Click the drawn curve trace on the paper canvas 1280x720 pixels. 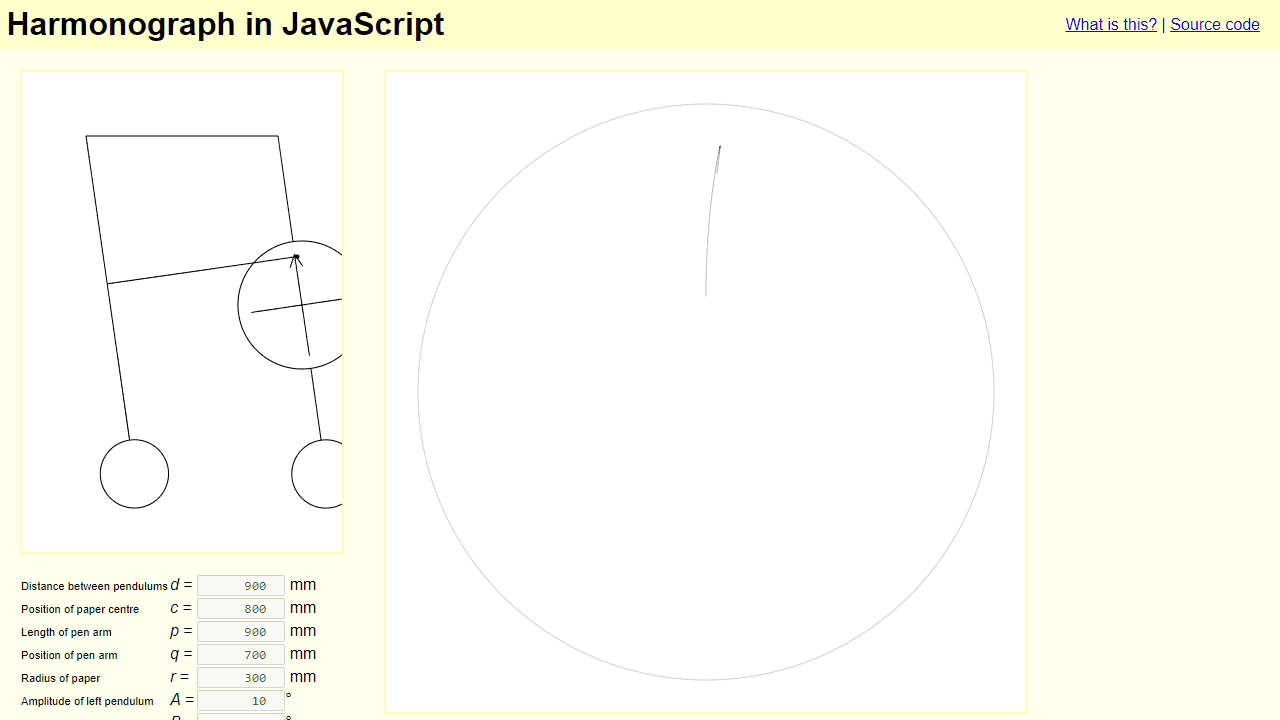point(710,220)
